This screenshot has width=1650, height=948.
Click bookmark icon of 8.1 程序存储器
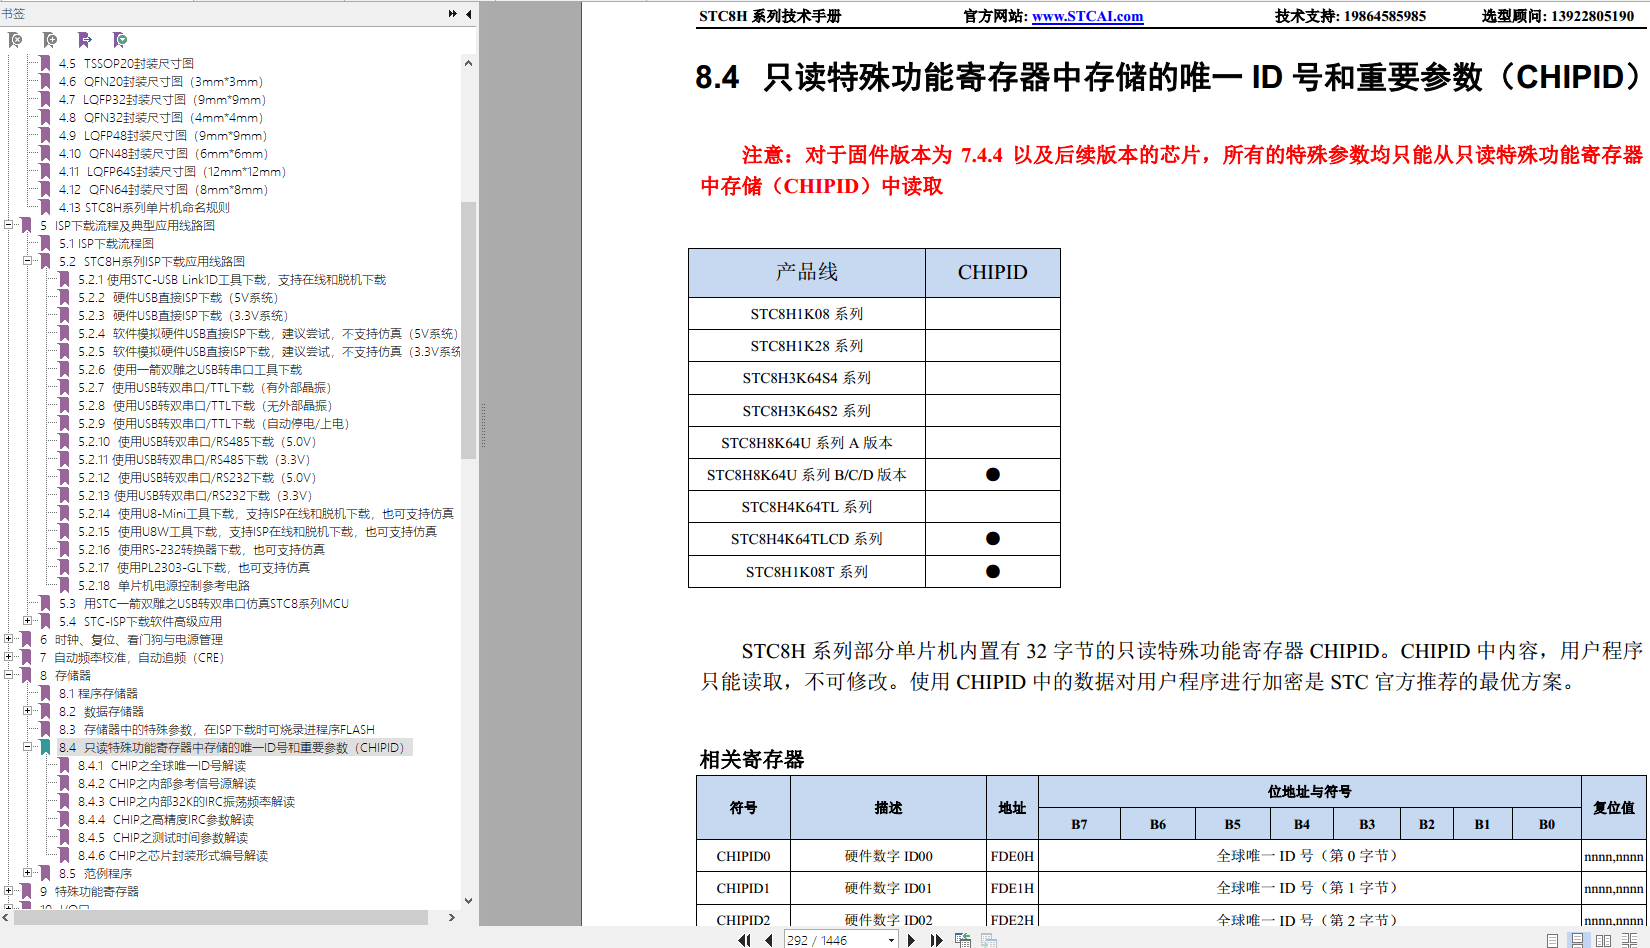(x=46, y=694)
